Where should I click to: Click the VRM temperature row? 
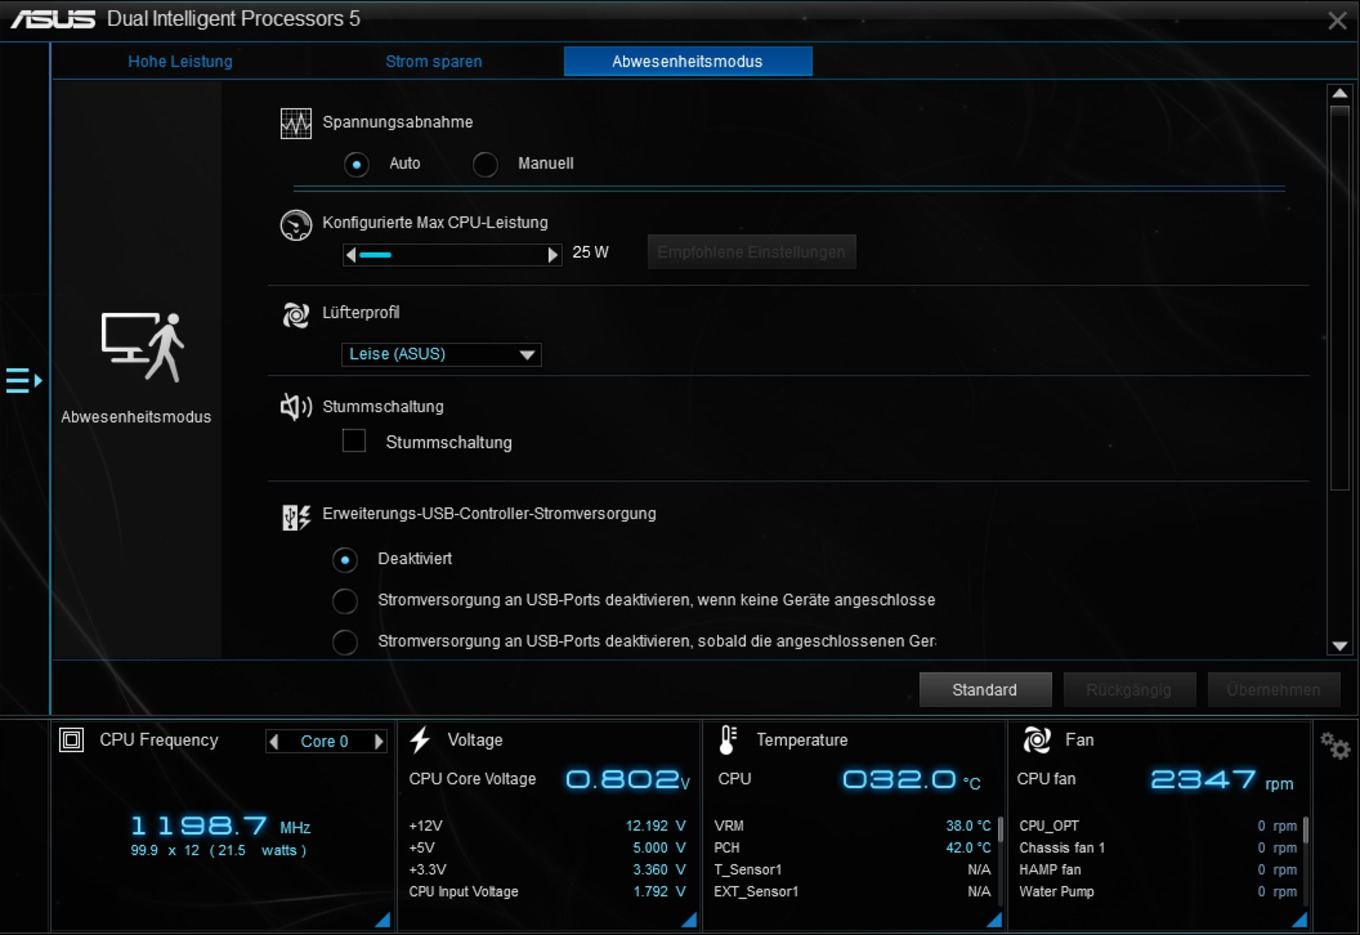click(x=852, y=826)
